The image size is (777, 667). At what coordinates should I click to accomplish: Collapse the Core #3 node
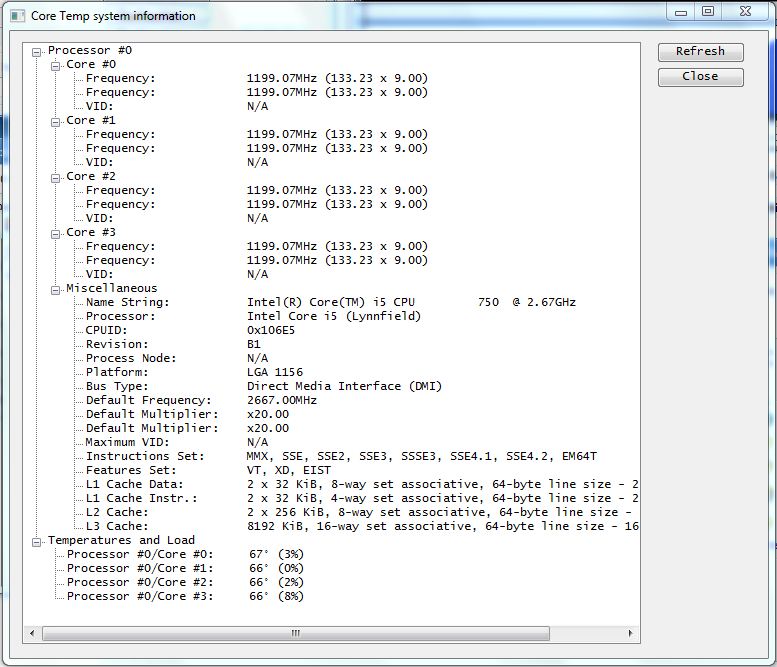pos(56,234)
